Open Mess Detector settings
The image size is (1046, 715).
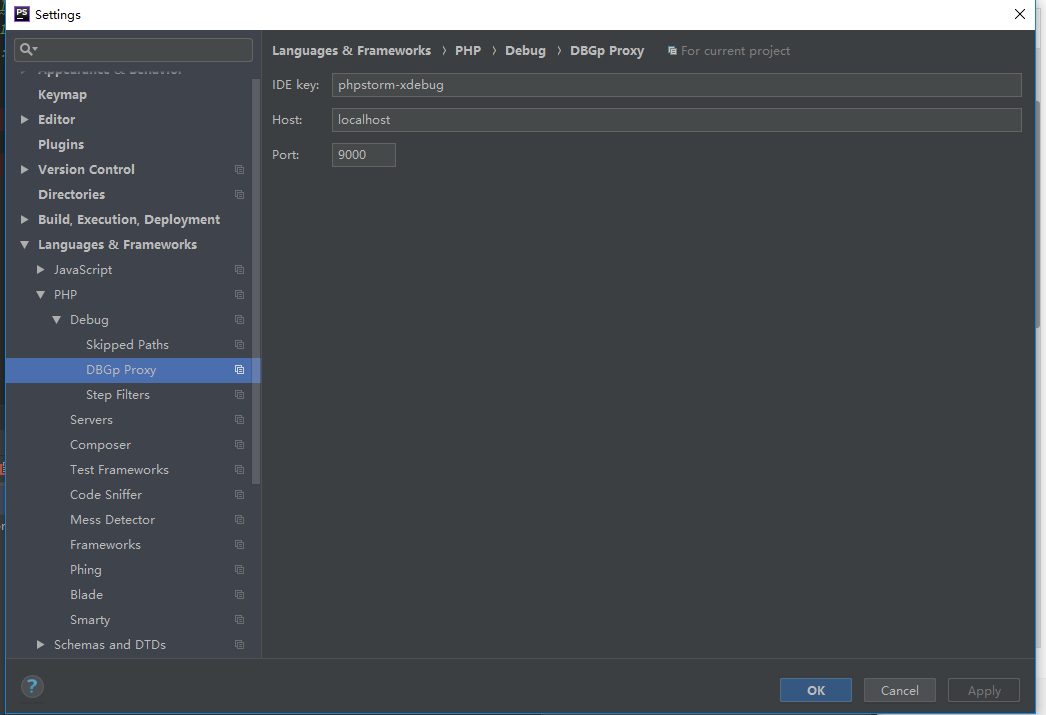click(112, 520)
